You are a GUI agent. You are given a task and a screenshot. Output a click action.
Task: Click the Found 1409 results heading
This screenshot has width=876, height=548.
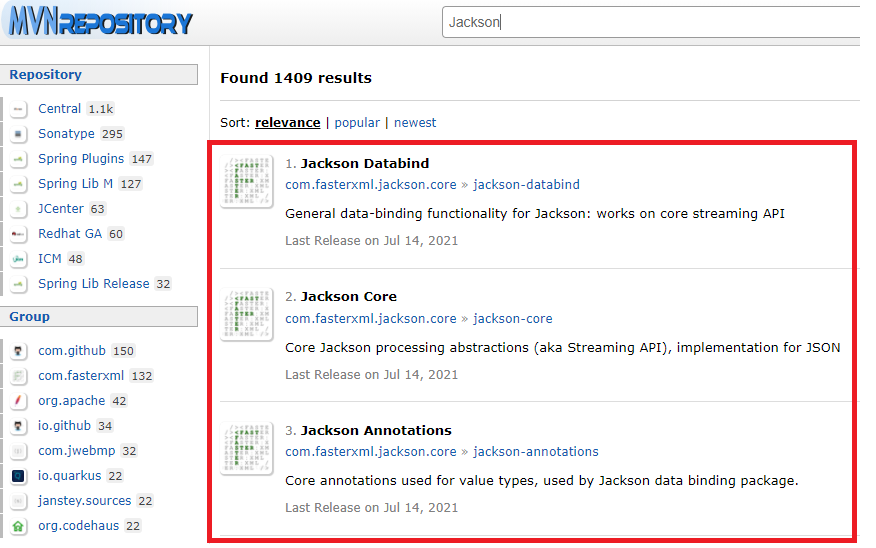(296, 78)
